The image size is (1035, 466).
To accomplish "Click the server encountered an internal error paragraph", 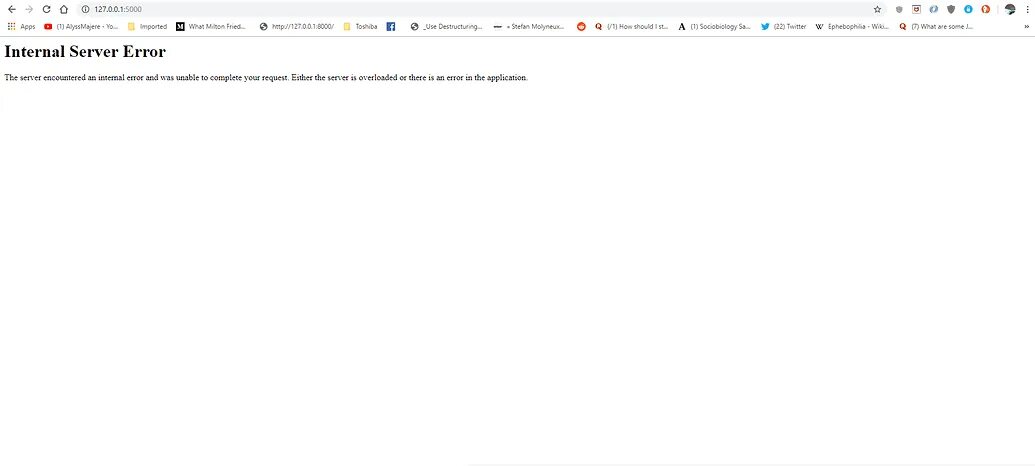I will pos(266,77).
